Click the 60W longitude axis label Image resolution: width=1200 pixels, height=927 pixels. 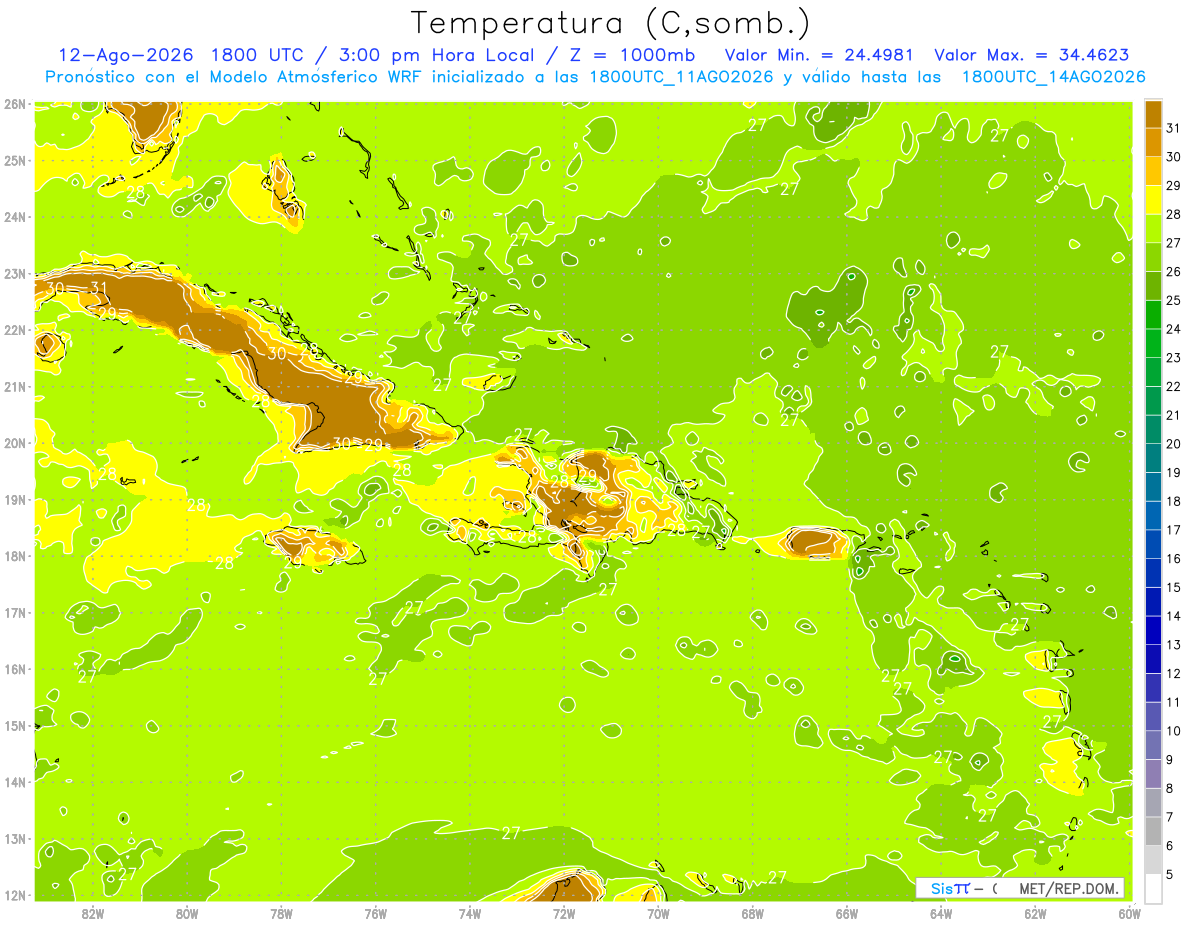pyautogui.click(x=1129, y=913)
